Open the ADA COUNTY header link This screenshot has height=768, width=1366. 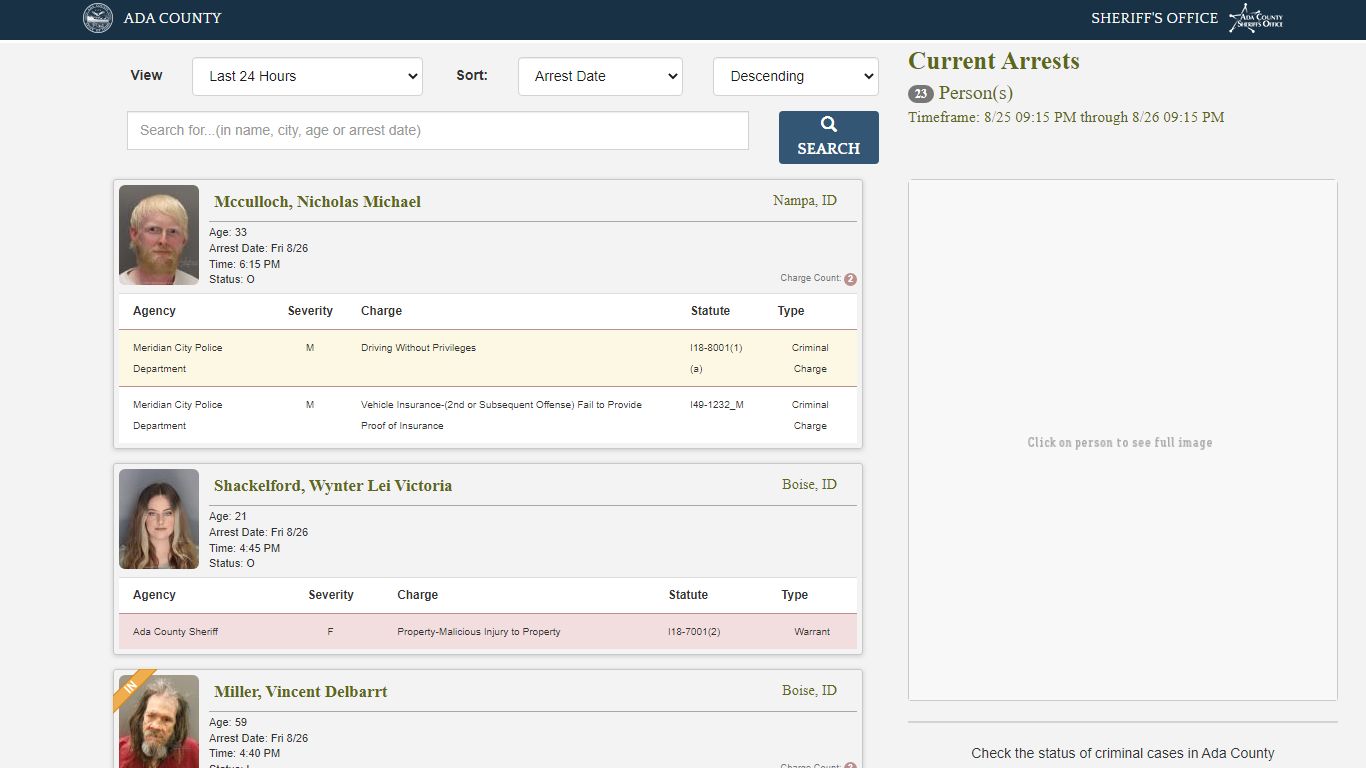(172, 18)
